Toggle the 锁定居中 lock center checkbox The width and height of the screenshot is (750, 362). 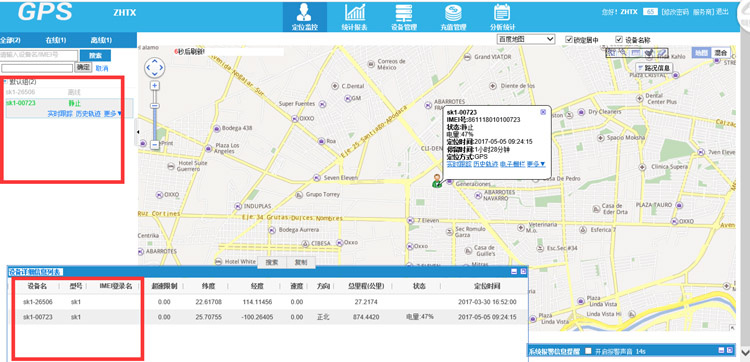coord(569,39)
